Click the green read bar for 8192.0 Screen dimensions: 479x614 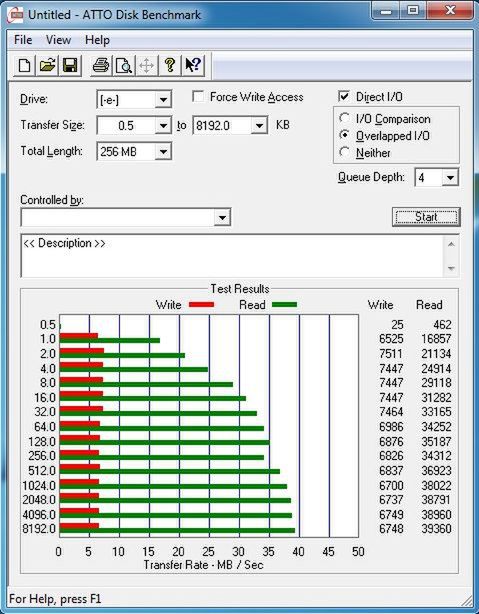[x=177, y=531]
